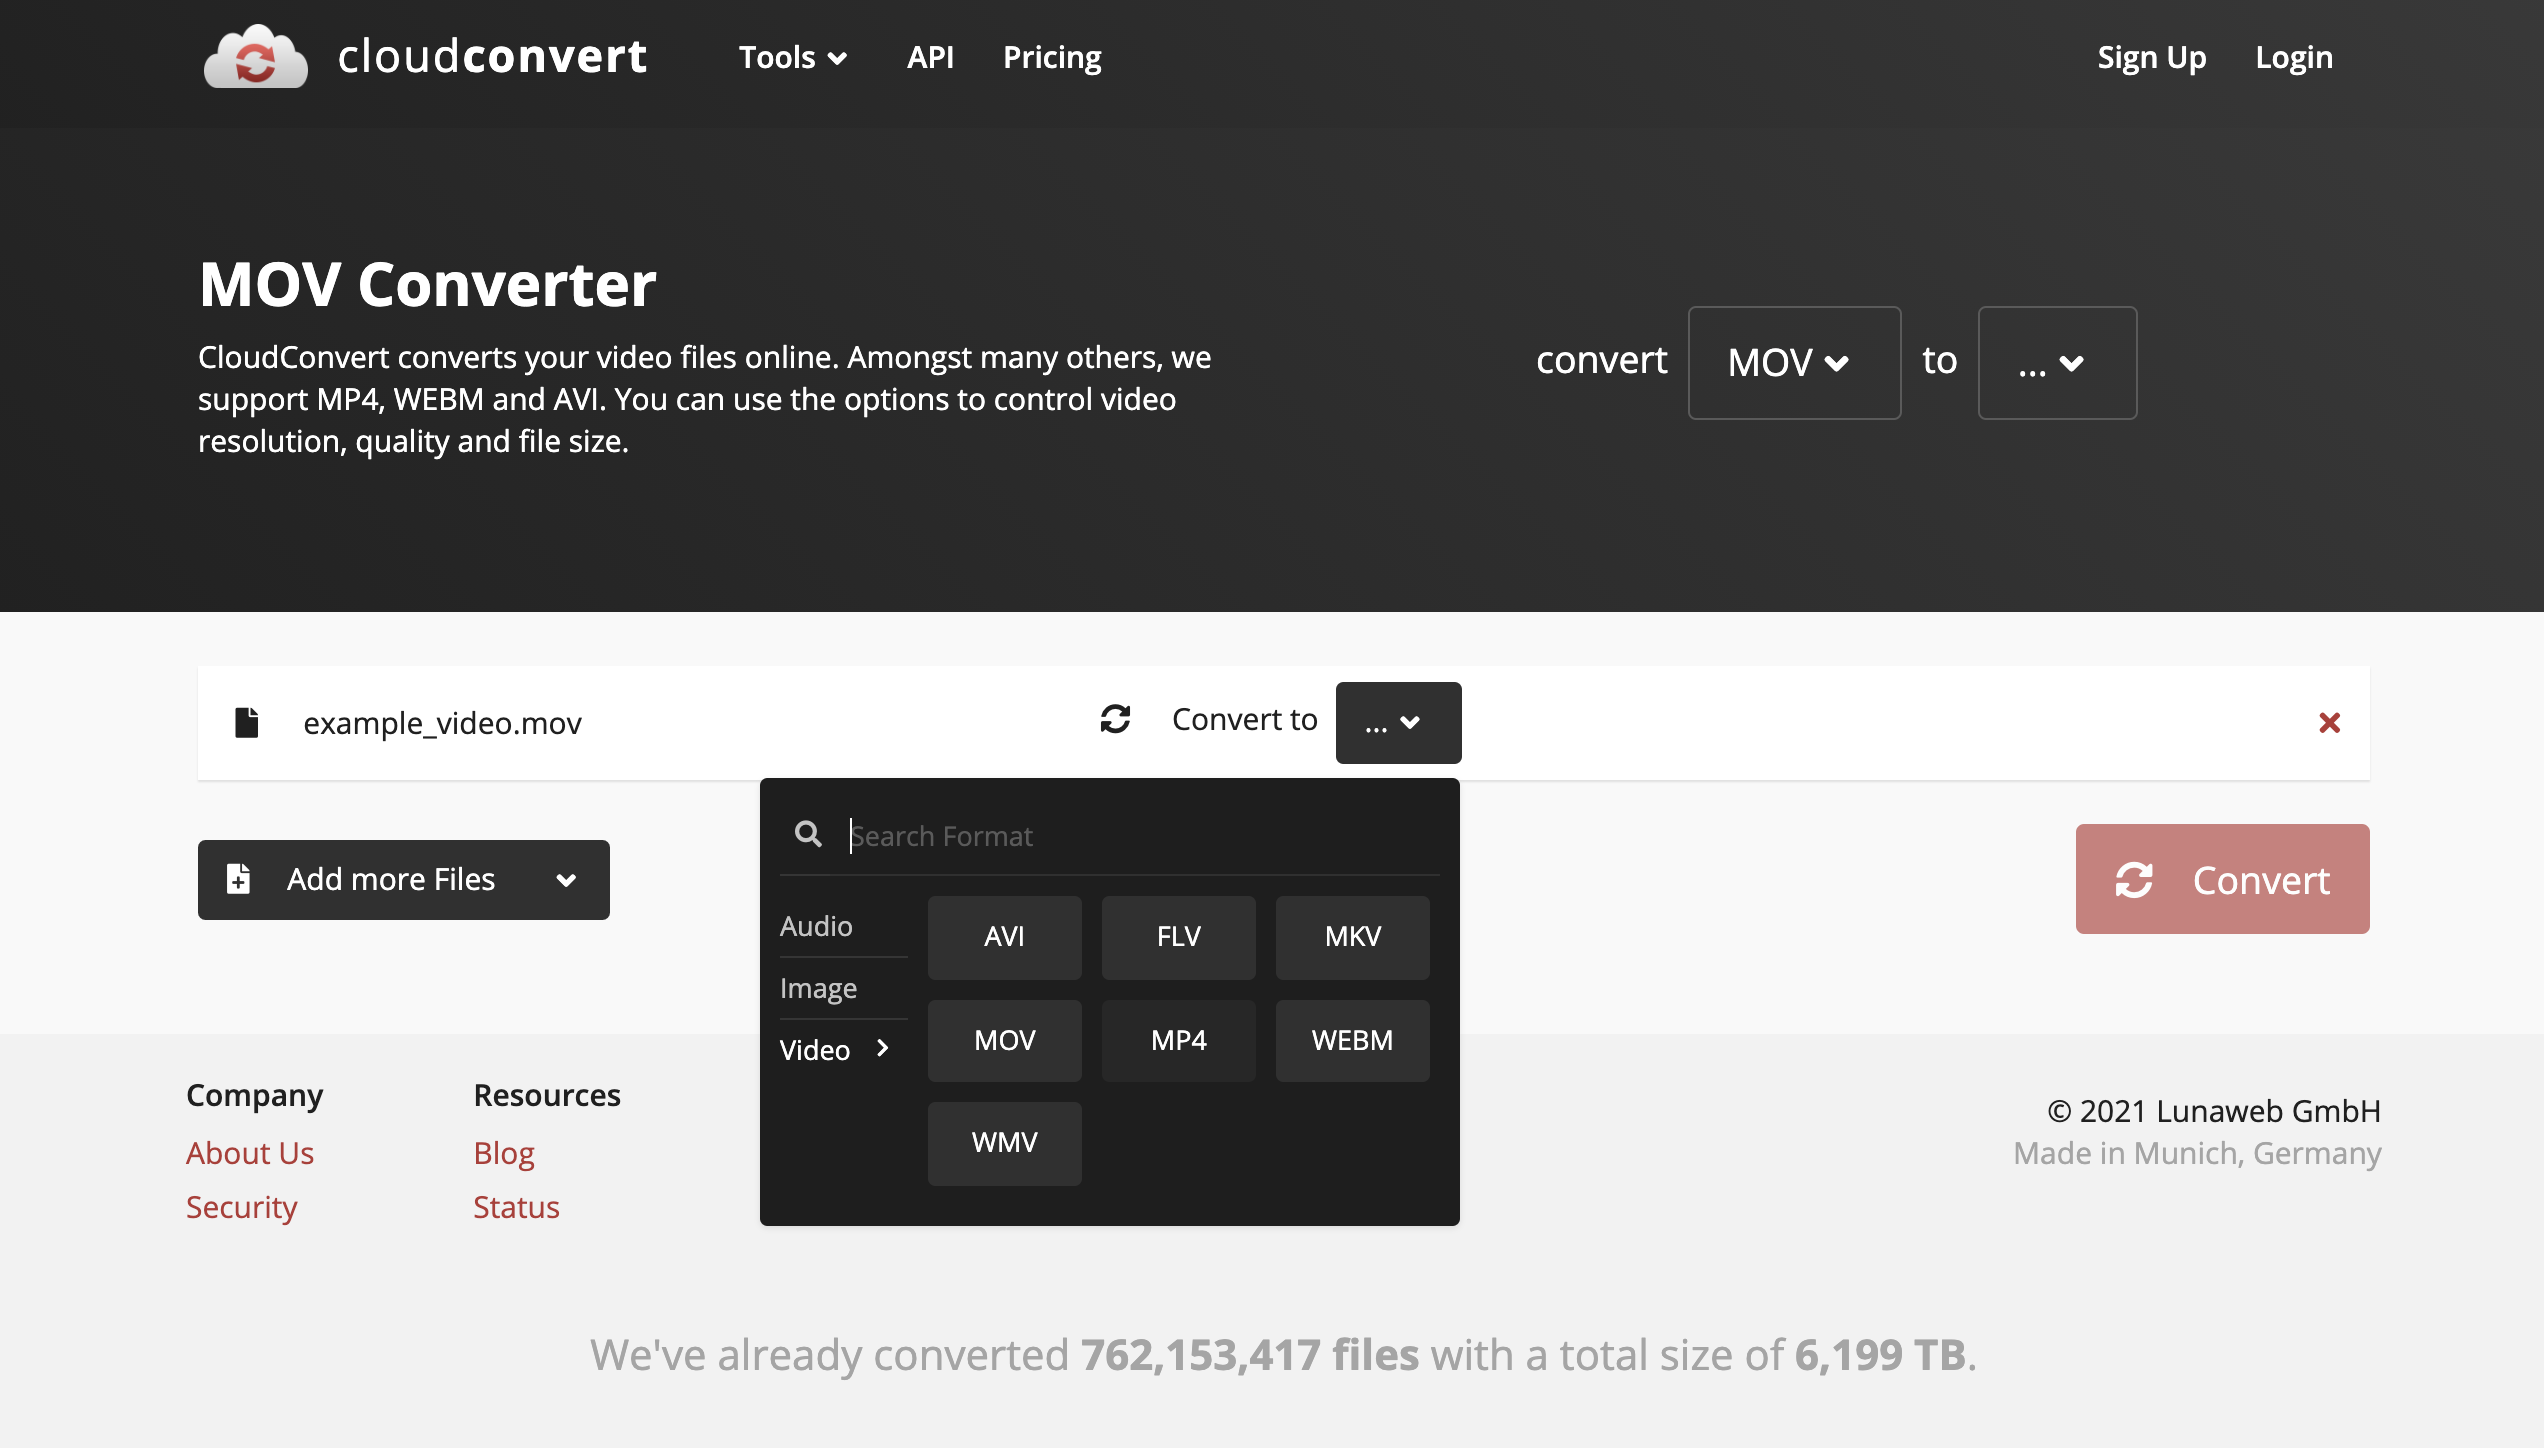
Task: Click the example_video.mov file name
Action: pyautogui.click(x=442, y=723)
